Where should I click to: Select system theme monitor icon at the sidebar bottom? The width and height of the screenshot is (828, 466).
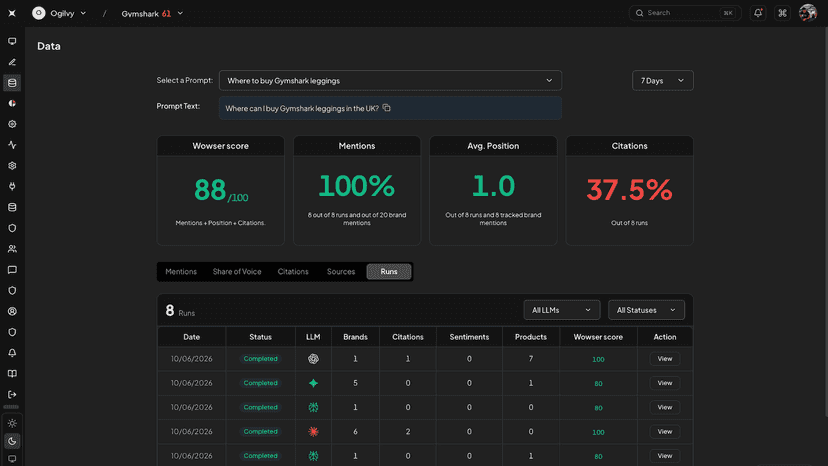point(12,459)
